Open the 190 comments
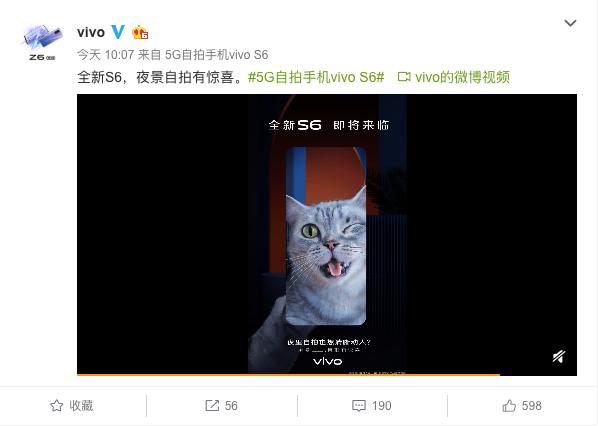598x426 pixels. 382,405
